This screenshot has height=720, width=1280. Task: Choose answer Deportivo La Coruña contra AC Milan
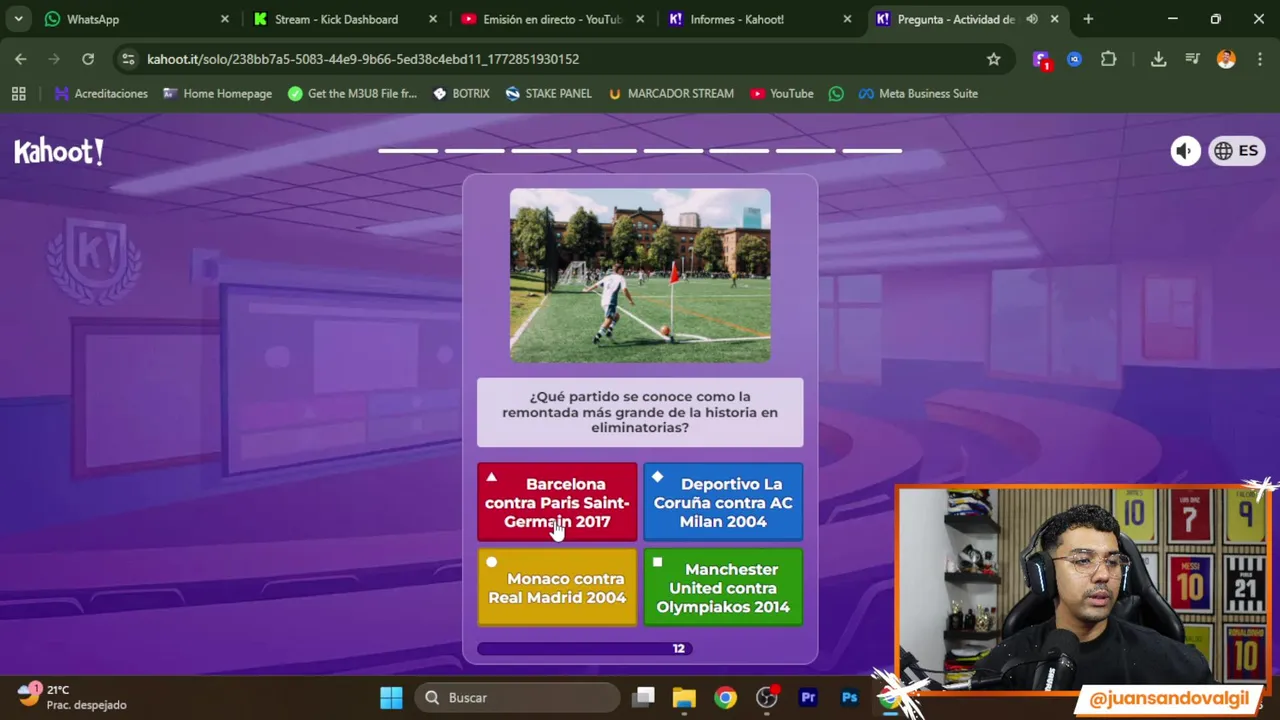[x=723, y=502]
